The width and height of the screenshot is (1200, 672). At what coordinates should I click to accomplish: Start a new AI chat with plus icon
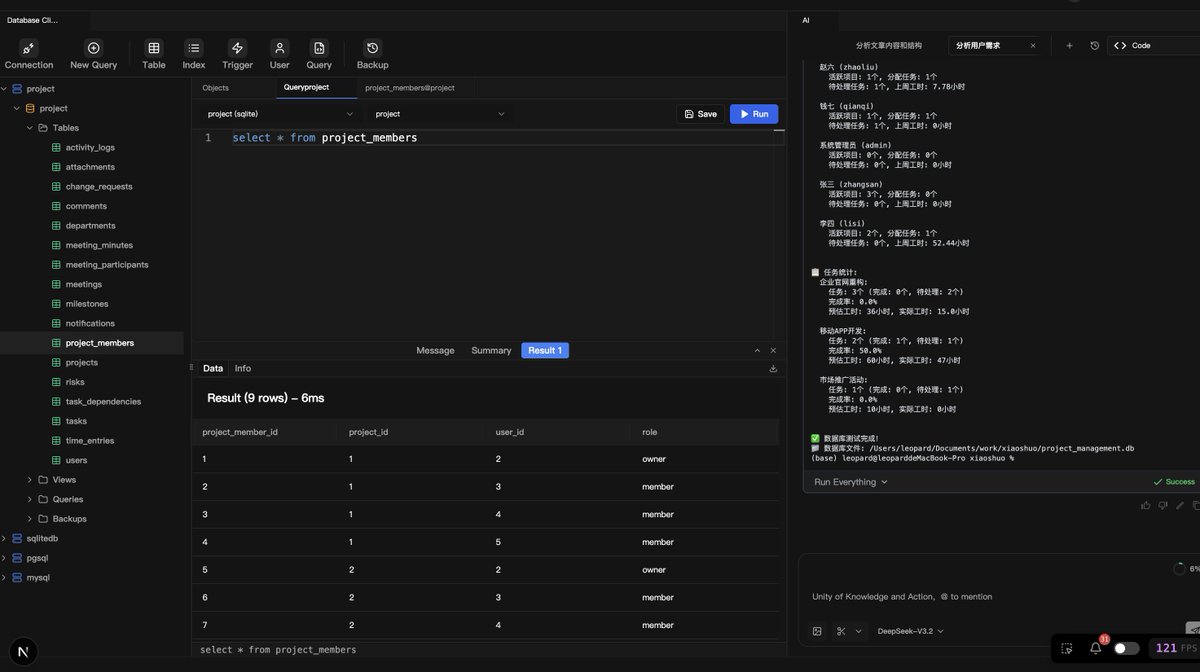[1069, 45]
